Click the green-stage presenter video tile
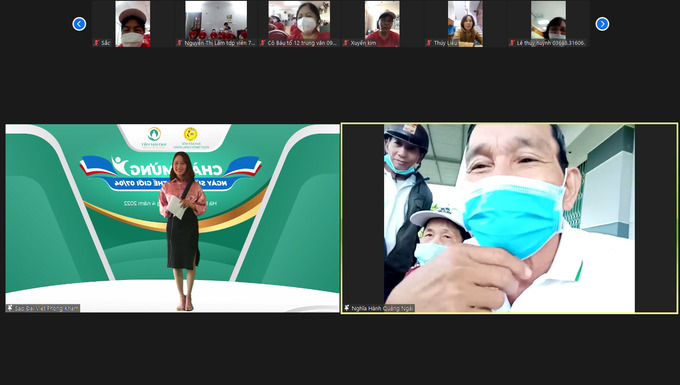This screenshot has width=680, height=385. click(173, 218)
